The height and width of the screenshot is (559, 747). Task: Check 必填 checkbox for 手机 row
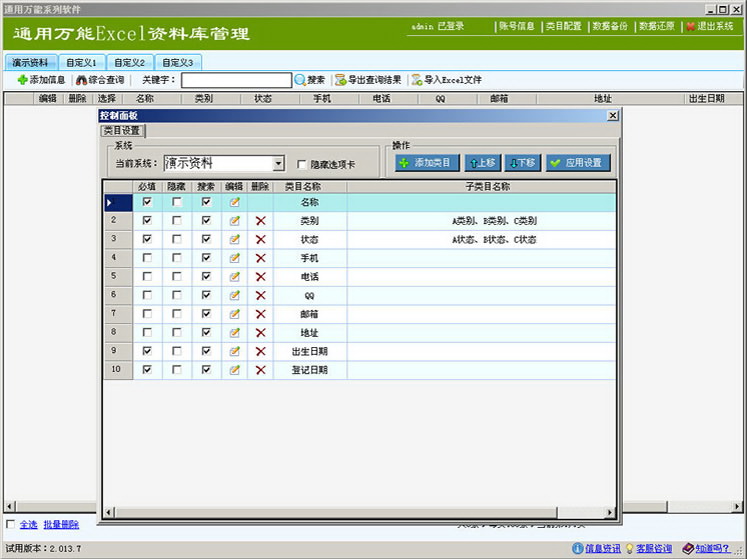147,257
